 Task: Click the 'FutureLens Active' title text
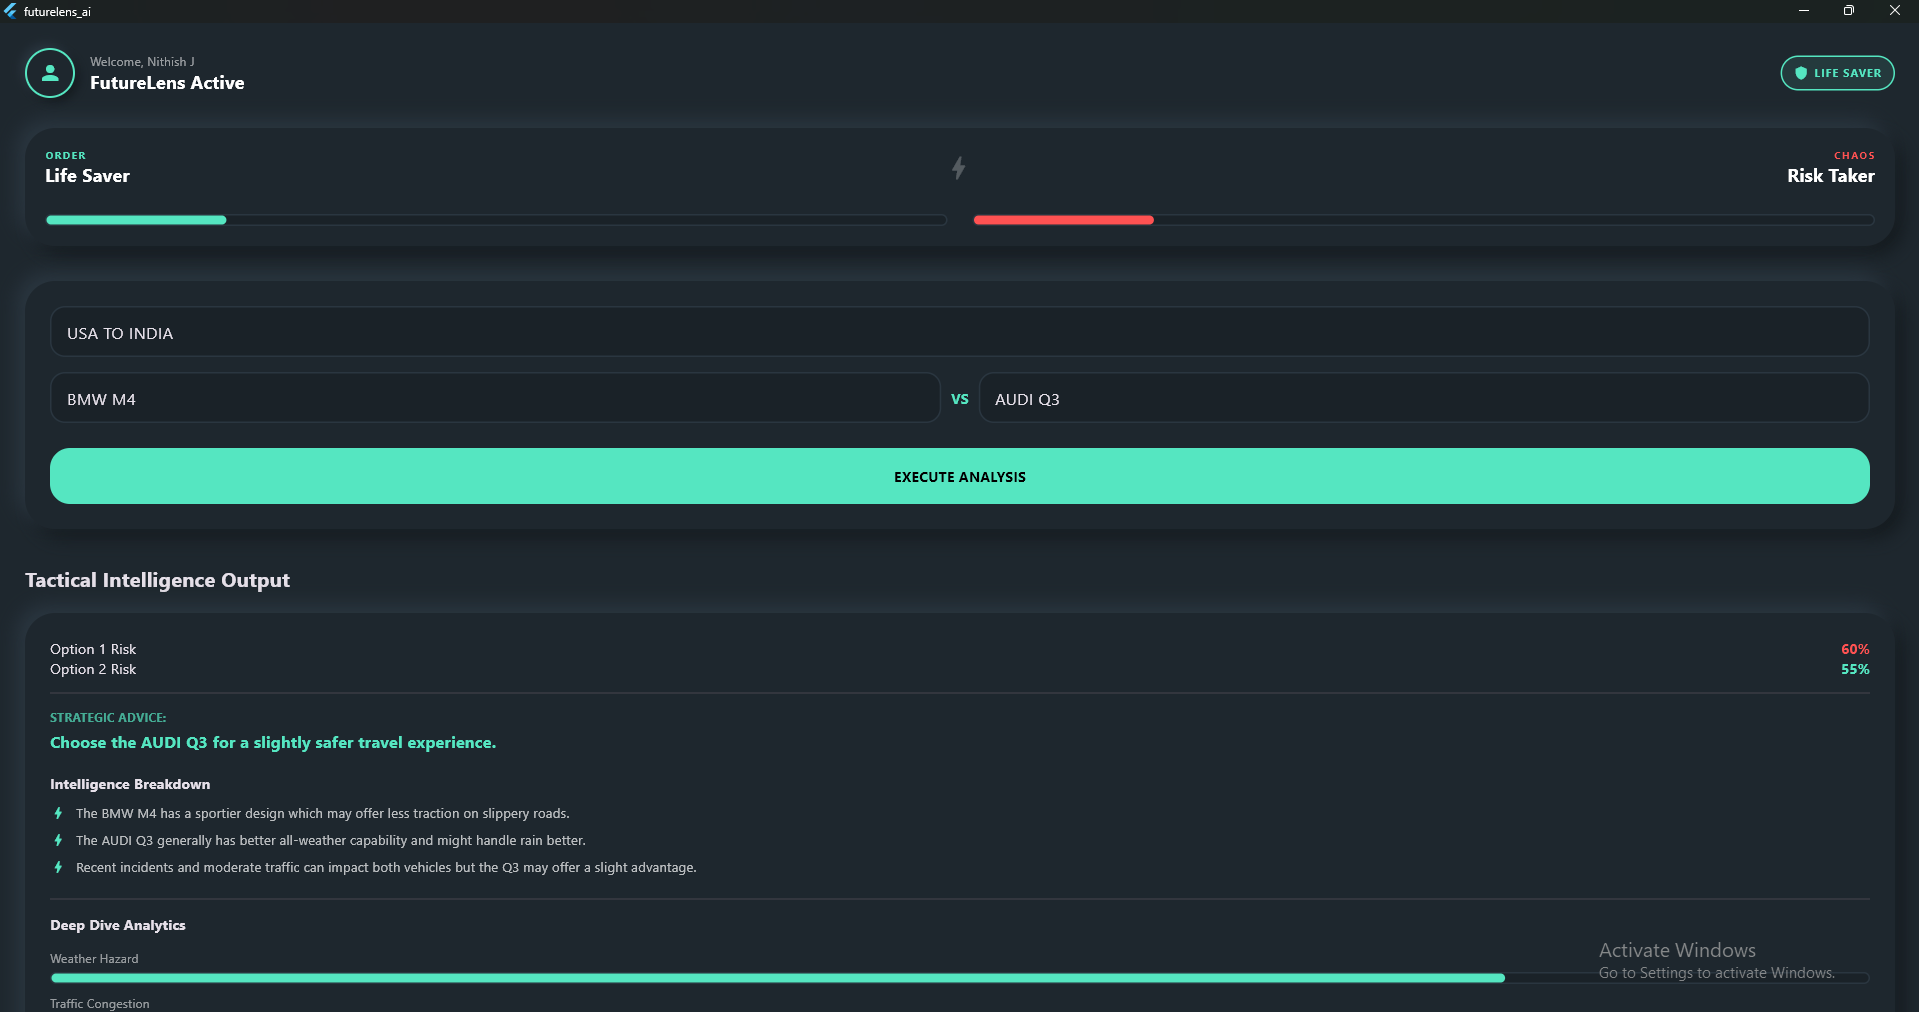coord(167,83)
